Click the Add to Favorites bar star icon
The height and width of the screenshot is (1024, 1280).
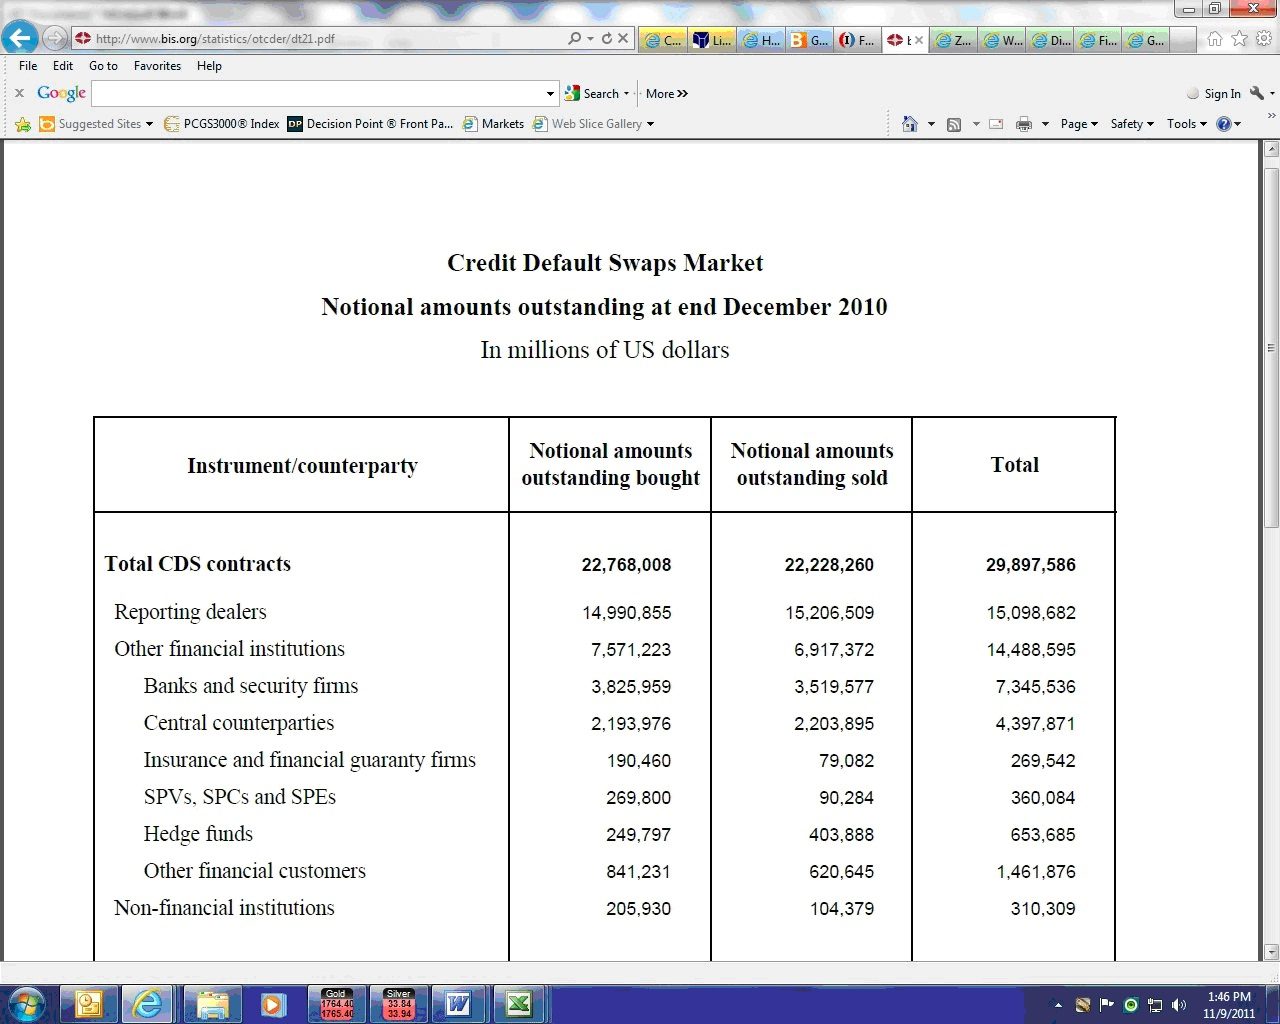tap(23, 124)
